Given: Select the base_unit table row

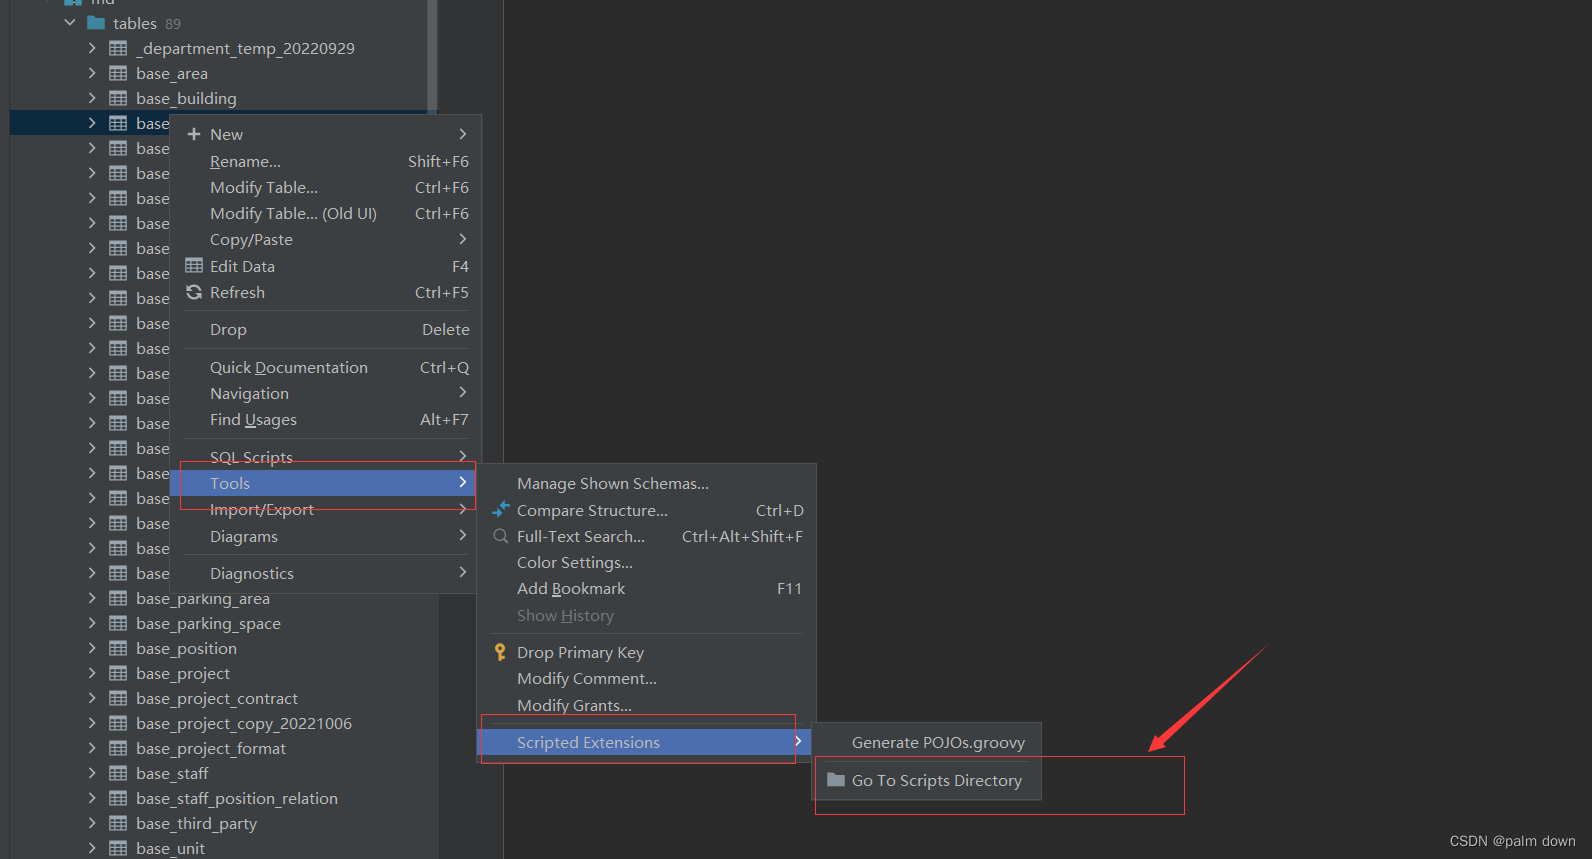Looking at the screenshot, I should click(x=224, y=848).
